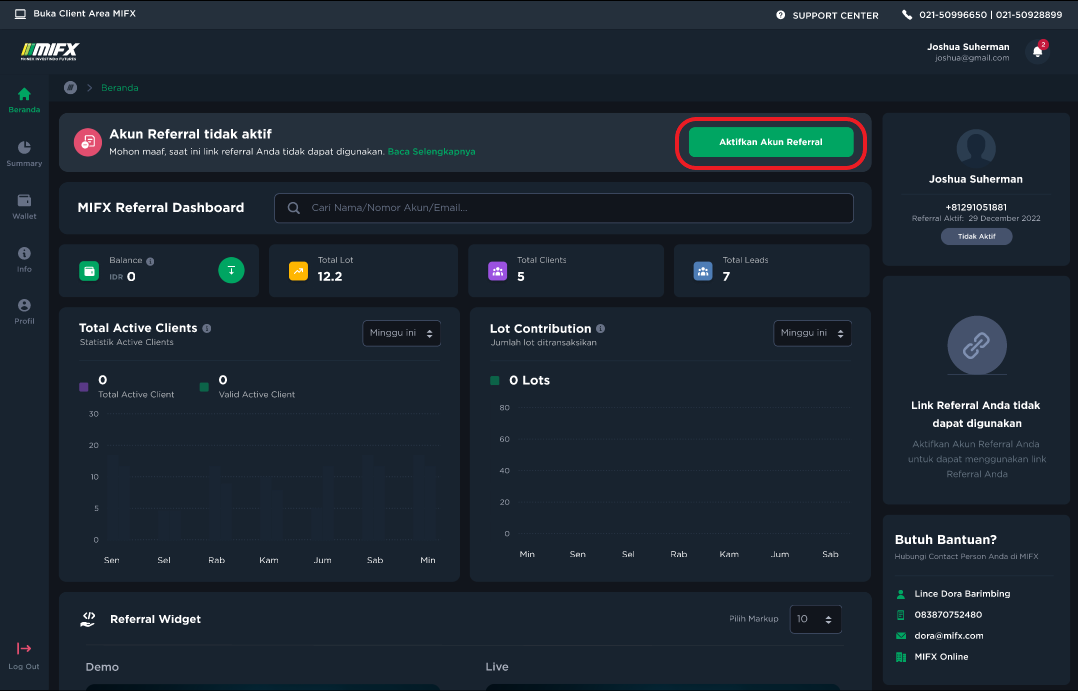Click the phone icon in top bar
The width and height of the screenshot is (1078, 691).
tap(907, 15)
